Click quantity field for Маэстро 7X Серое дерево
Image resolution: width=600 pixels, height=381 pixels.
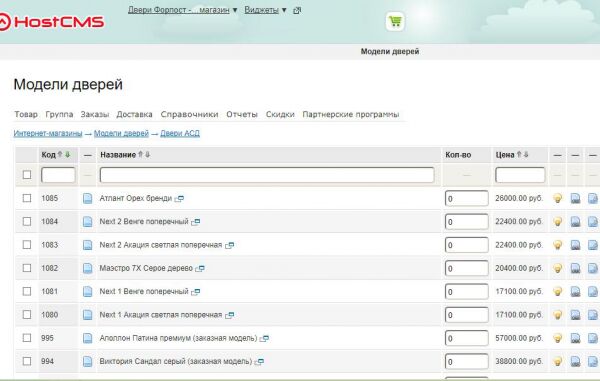coord(467,269)
